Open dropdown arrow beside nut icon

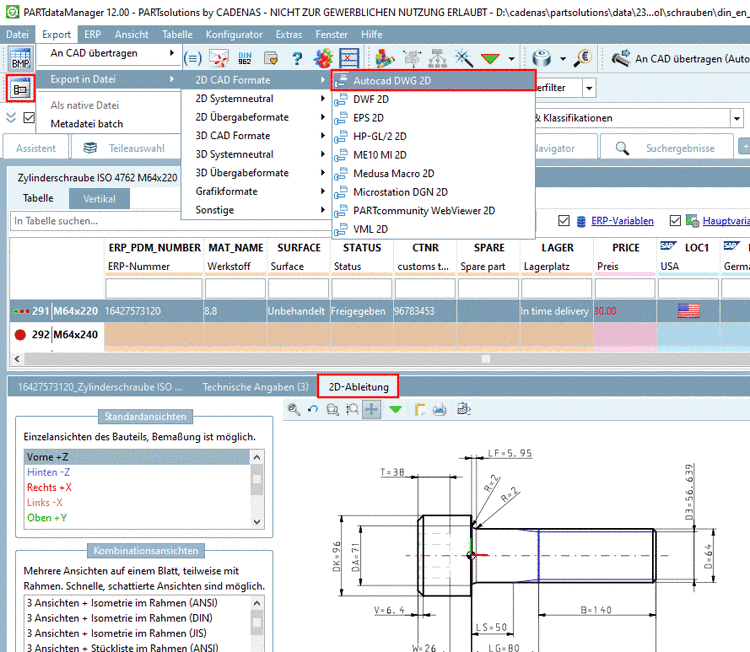[x=563, y=59]
